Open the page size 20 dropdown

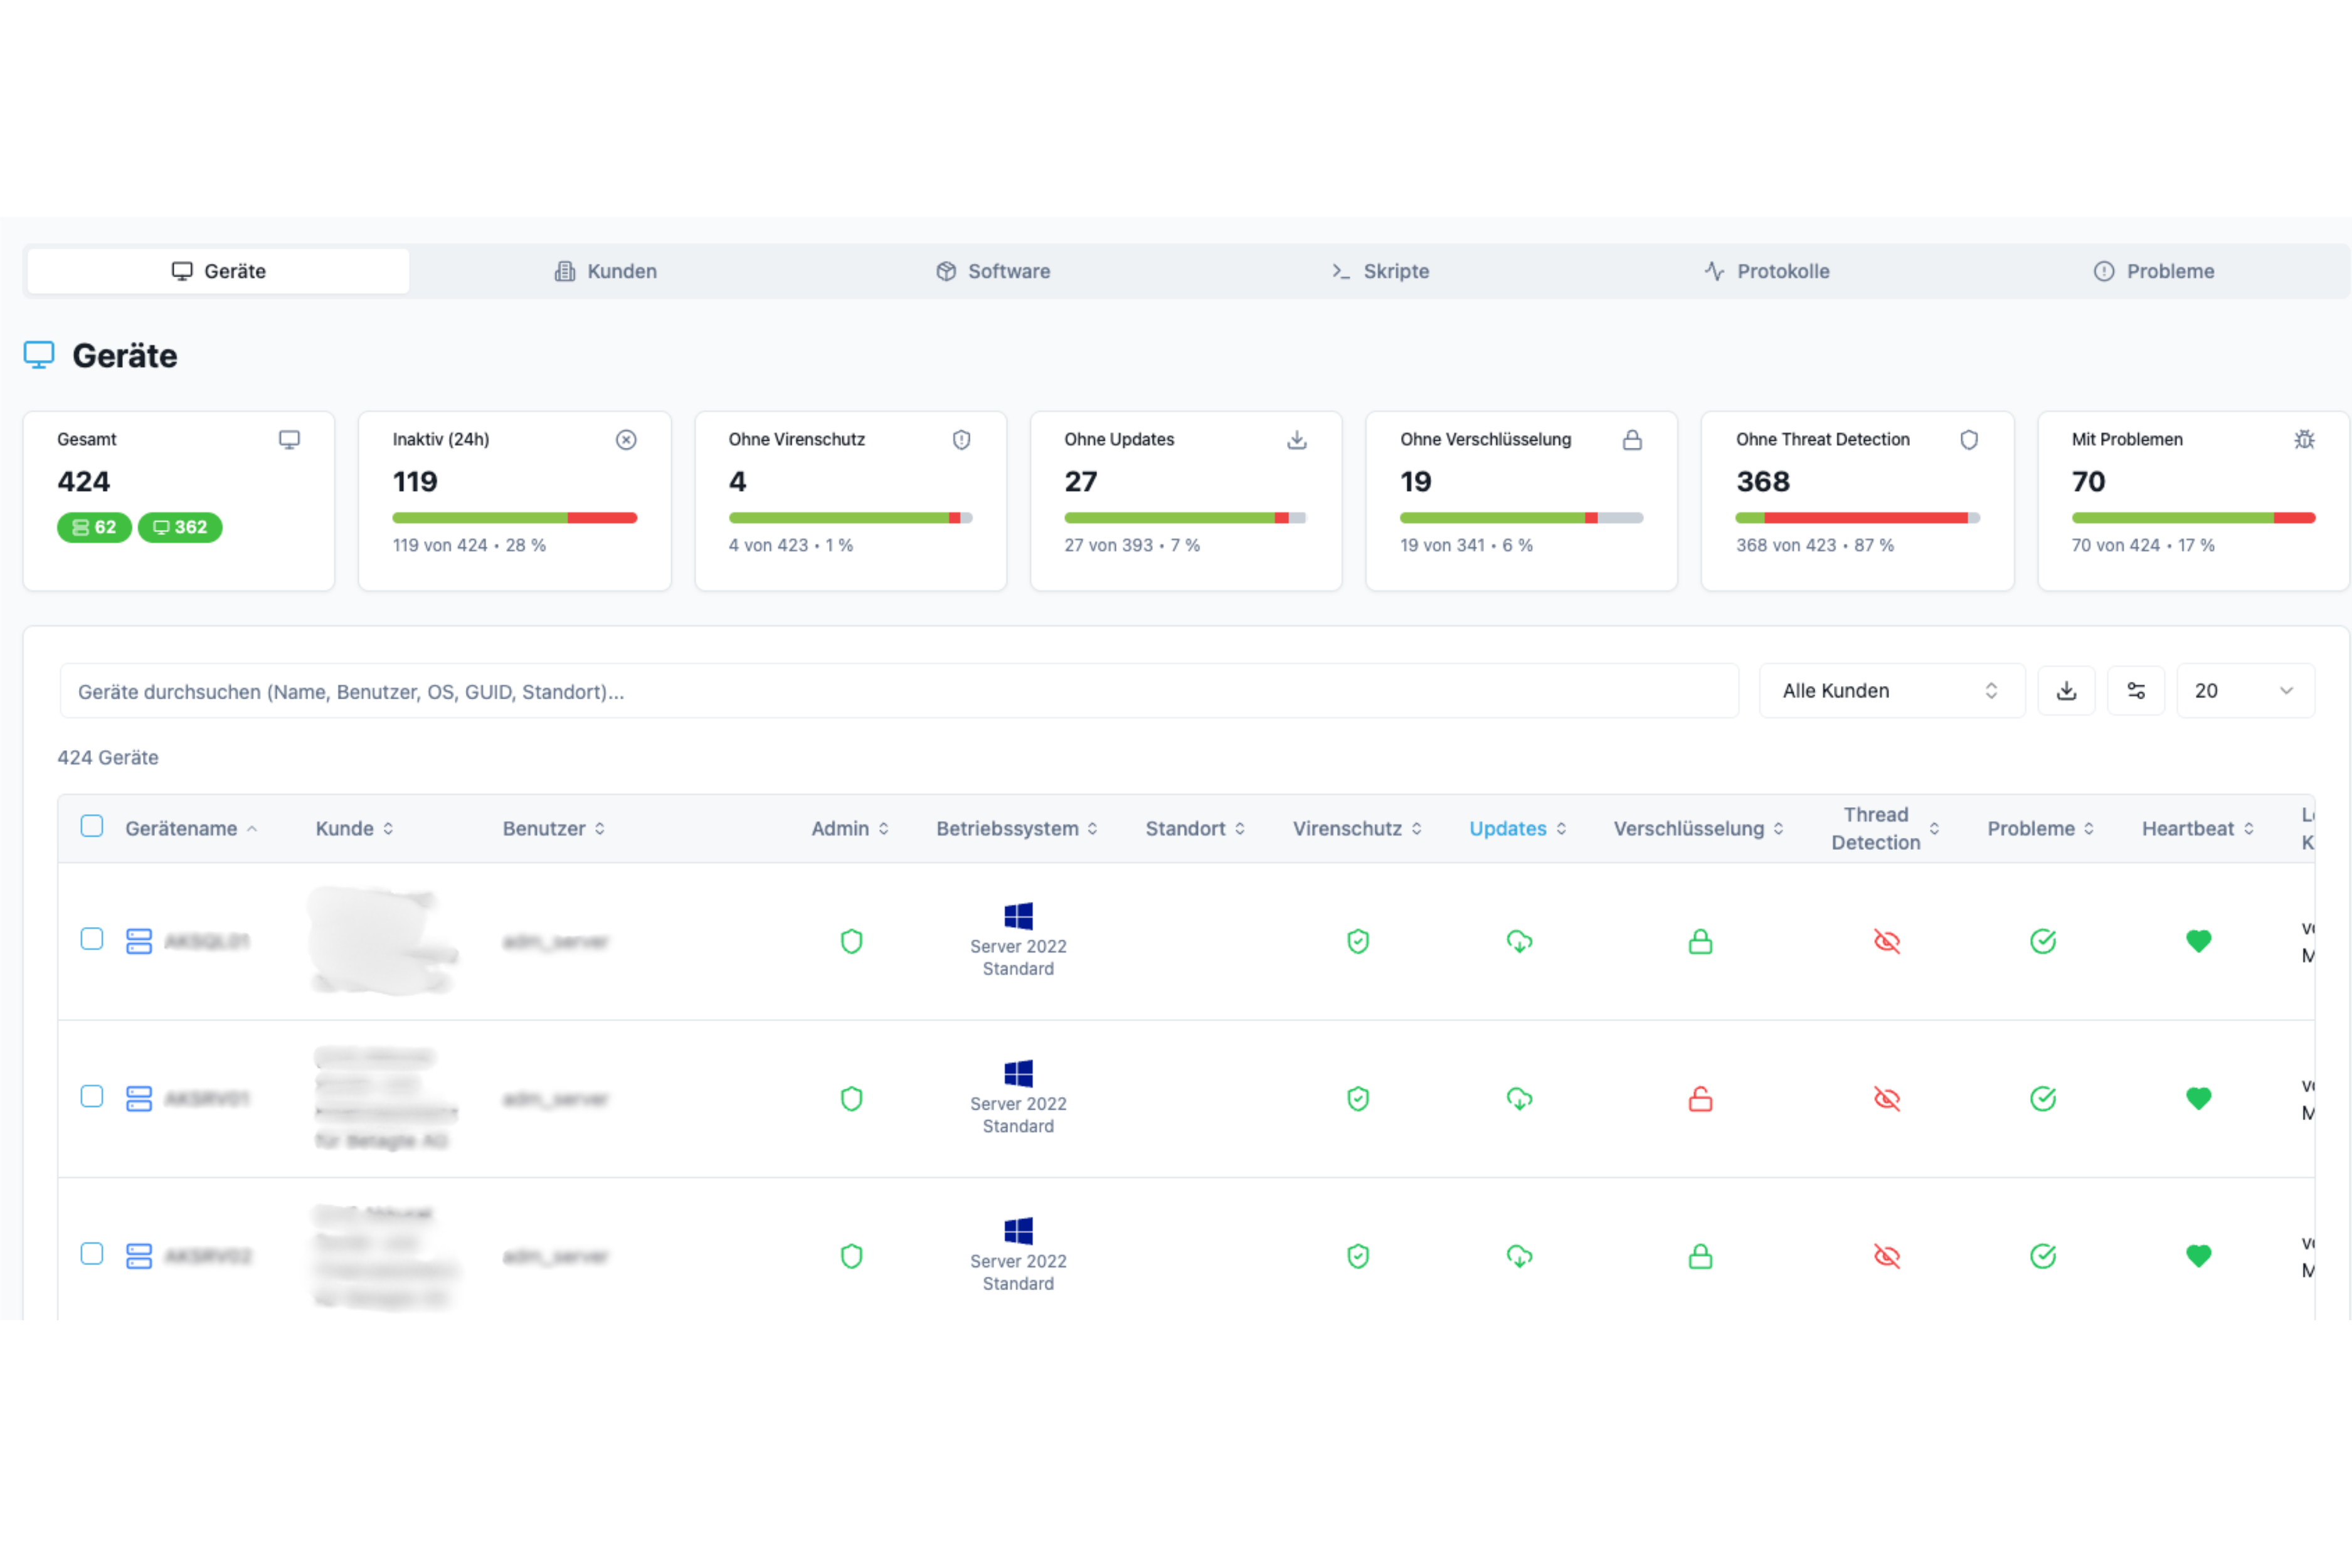(x=2244, y=691)
